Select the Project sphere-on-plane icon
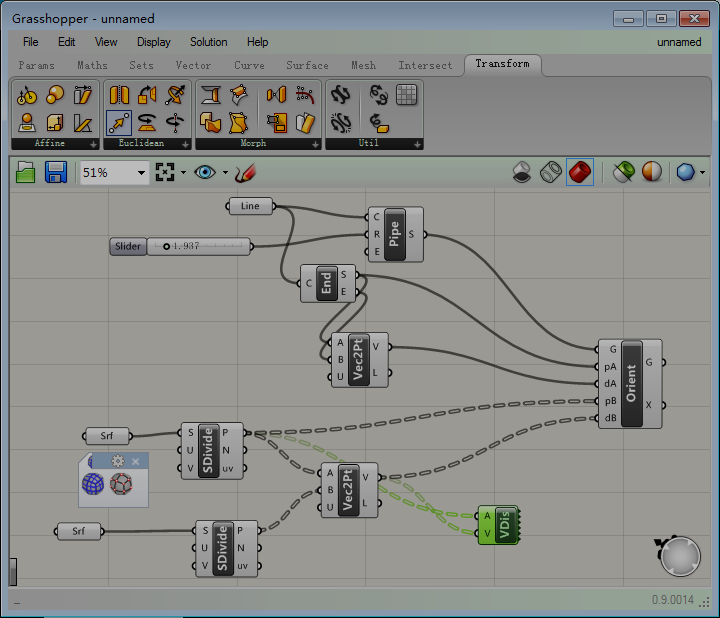This screenshot has width=720, height=618. pyautogui.click(x=27, y=123)
